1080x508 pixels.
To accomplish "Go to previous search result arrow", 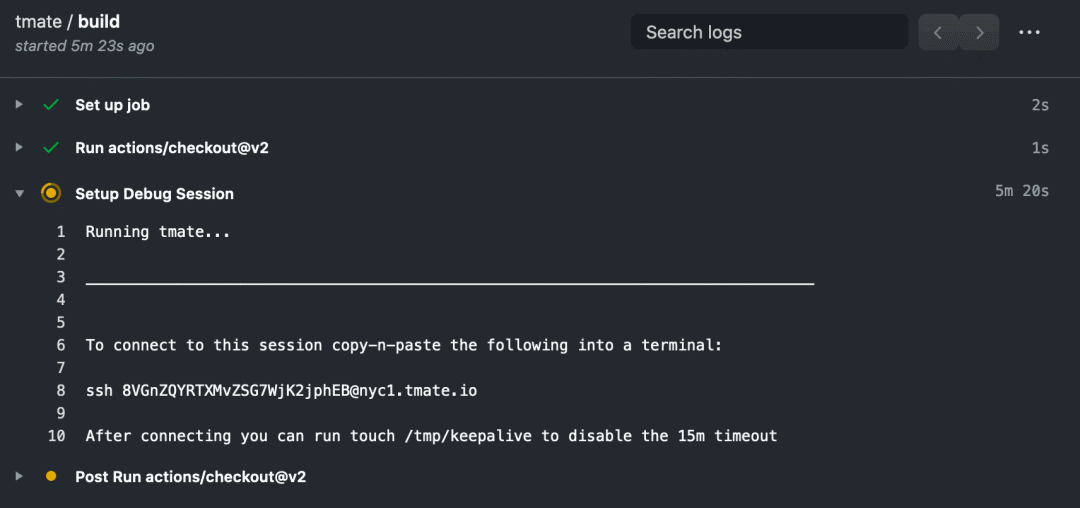I will pos(938,32).
